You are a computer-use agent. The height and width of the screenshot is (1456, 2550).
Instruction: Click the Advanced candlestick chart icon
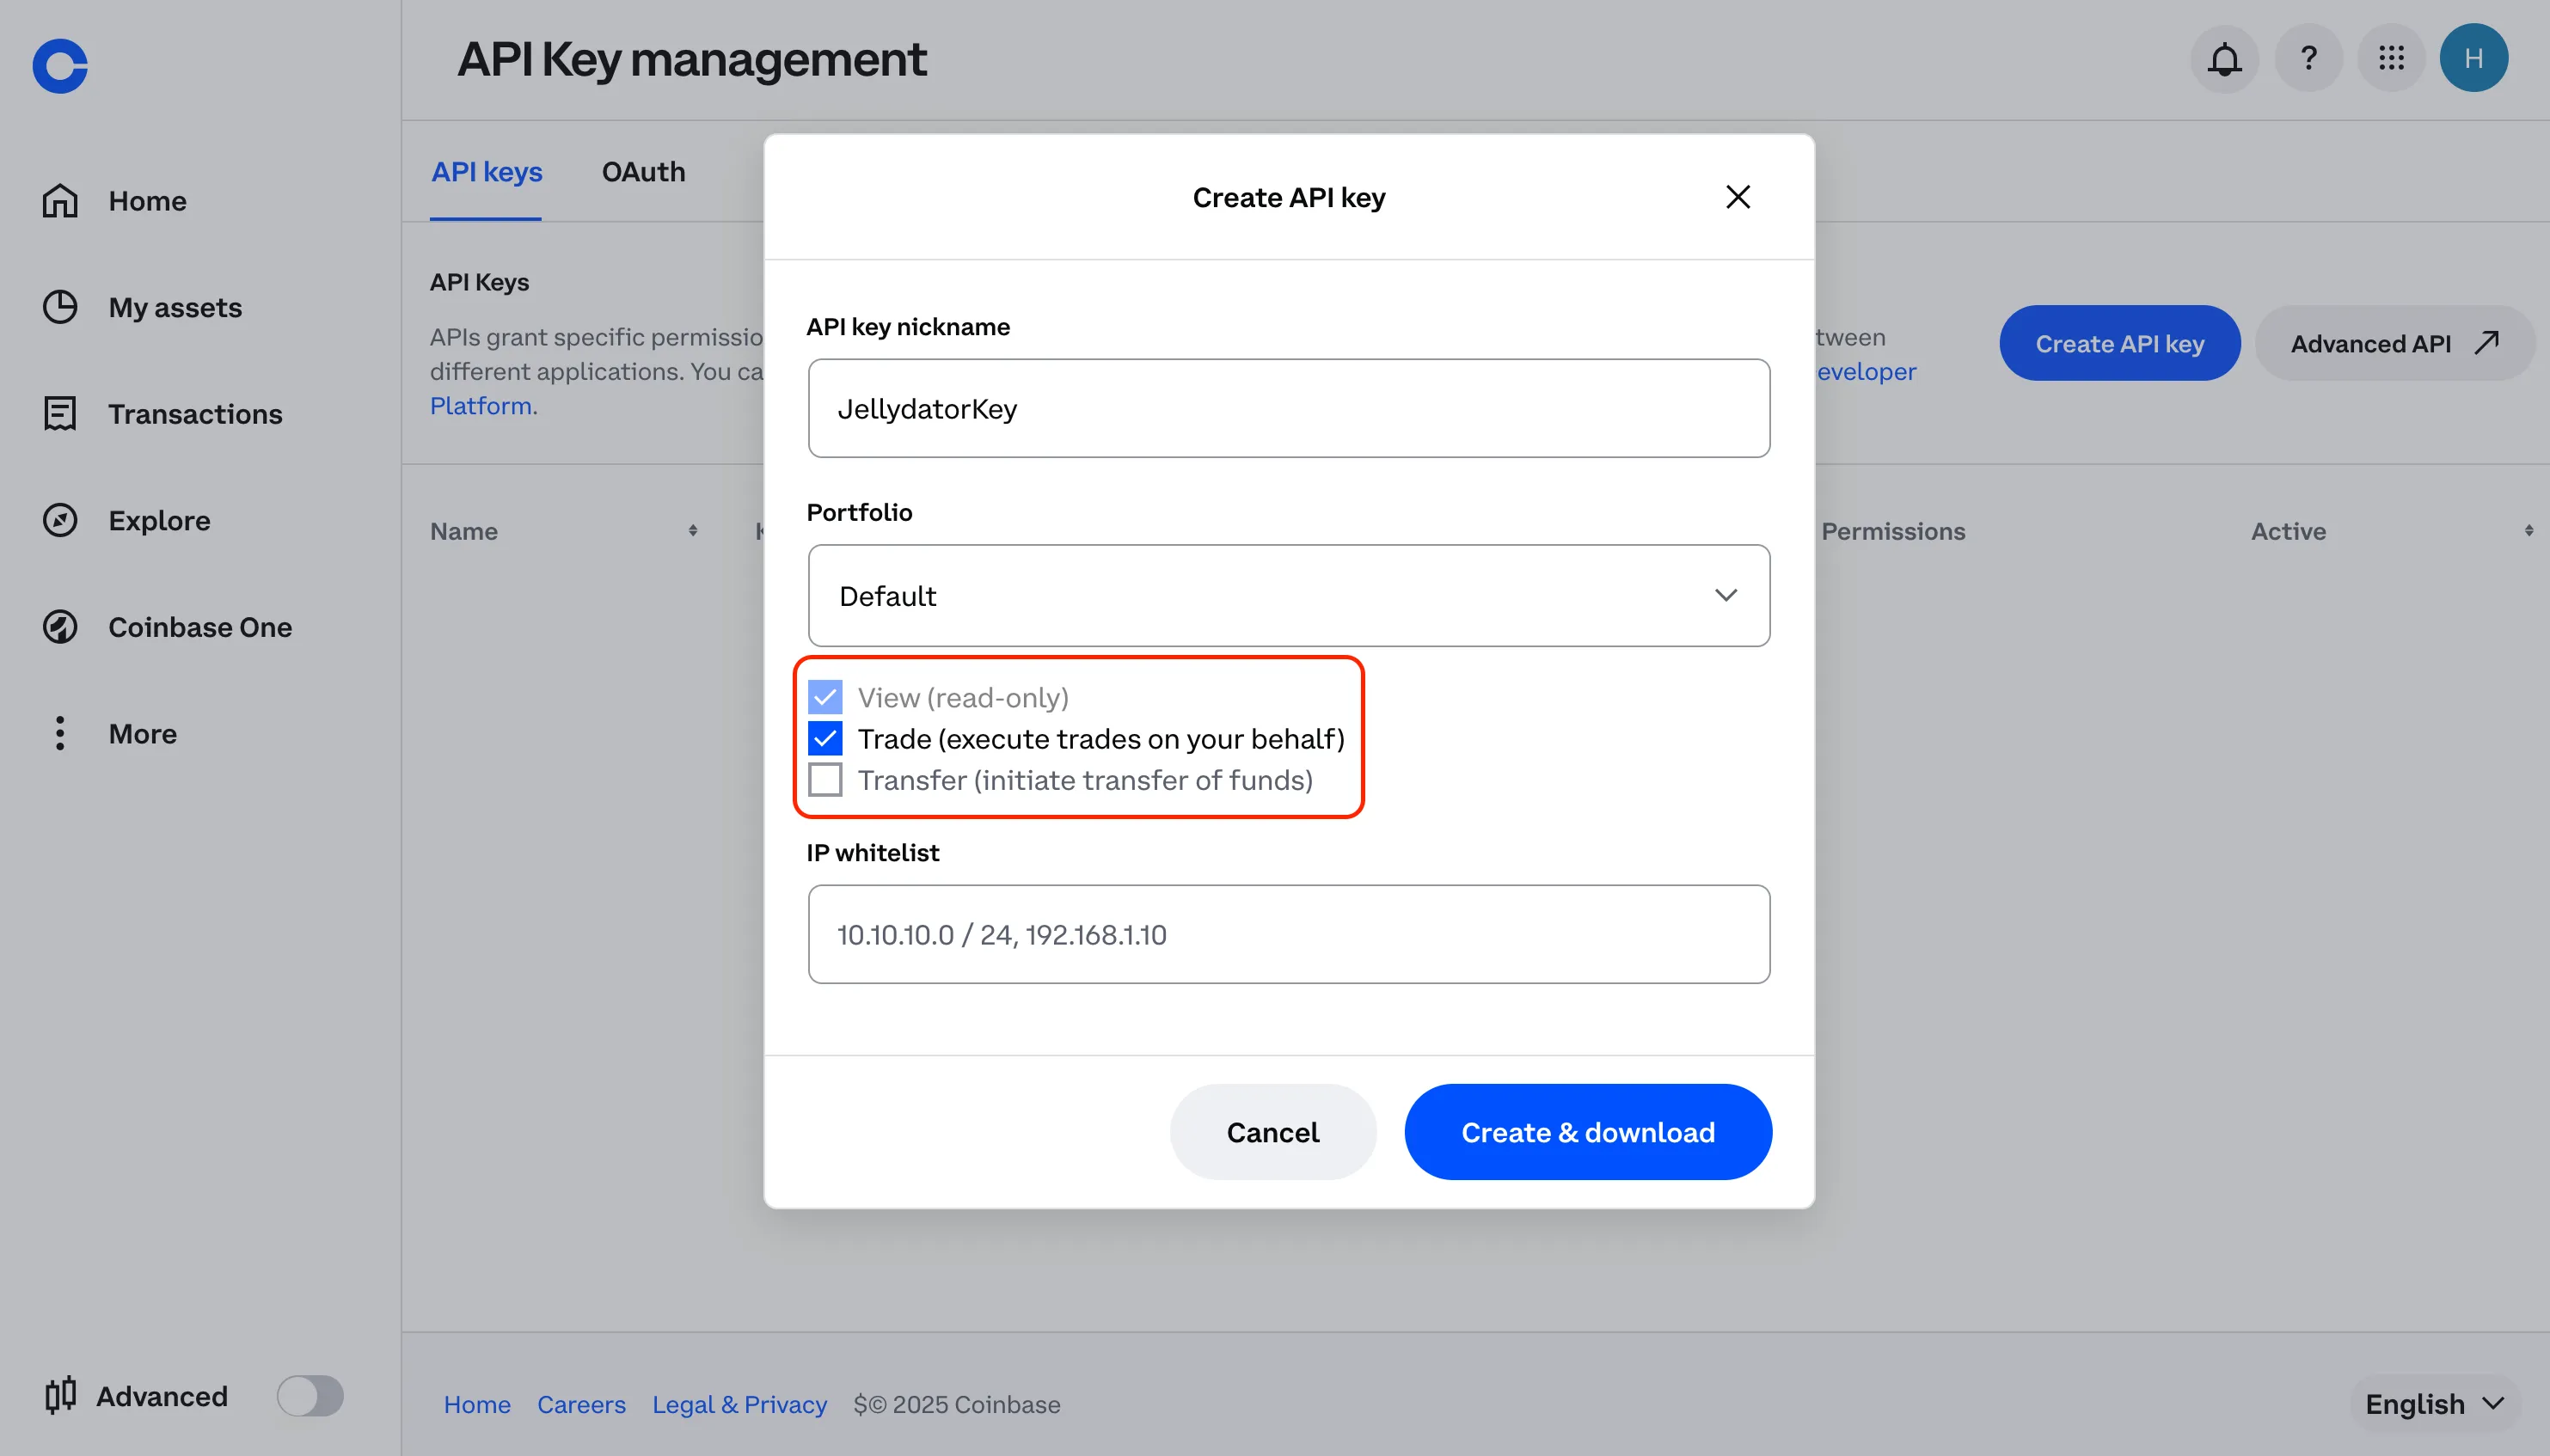60,1394
